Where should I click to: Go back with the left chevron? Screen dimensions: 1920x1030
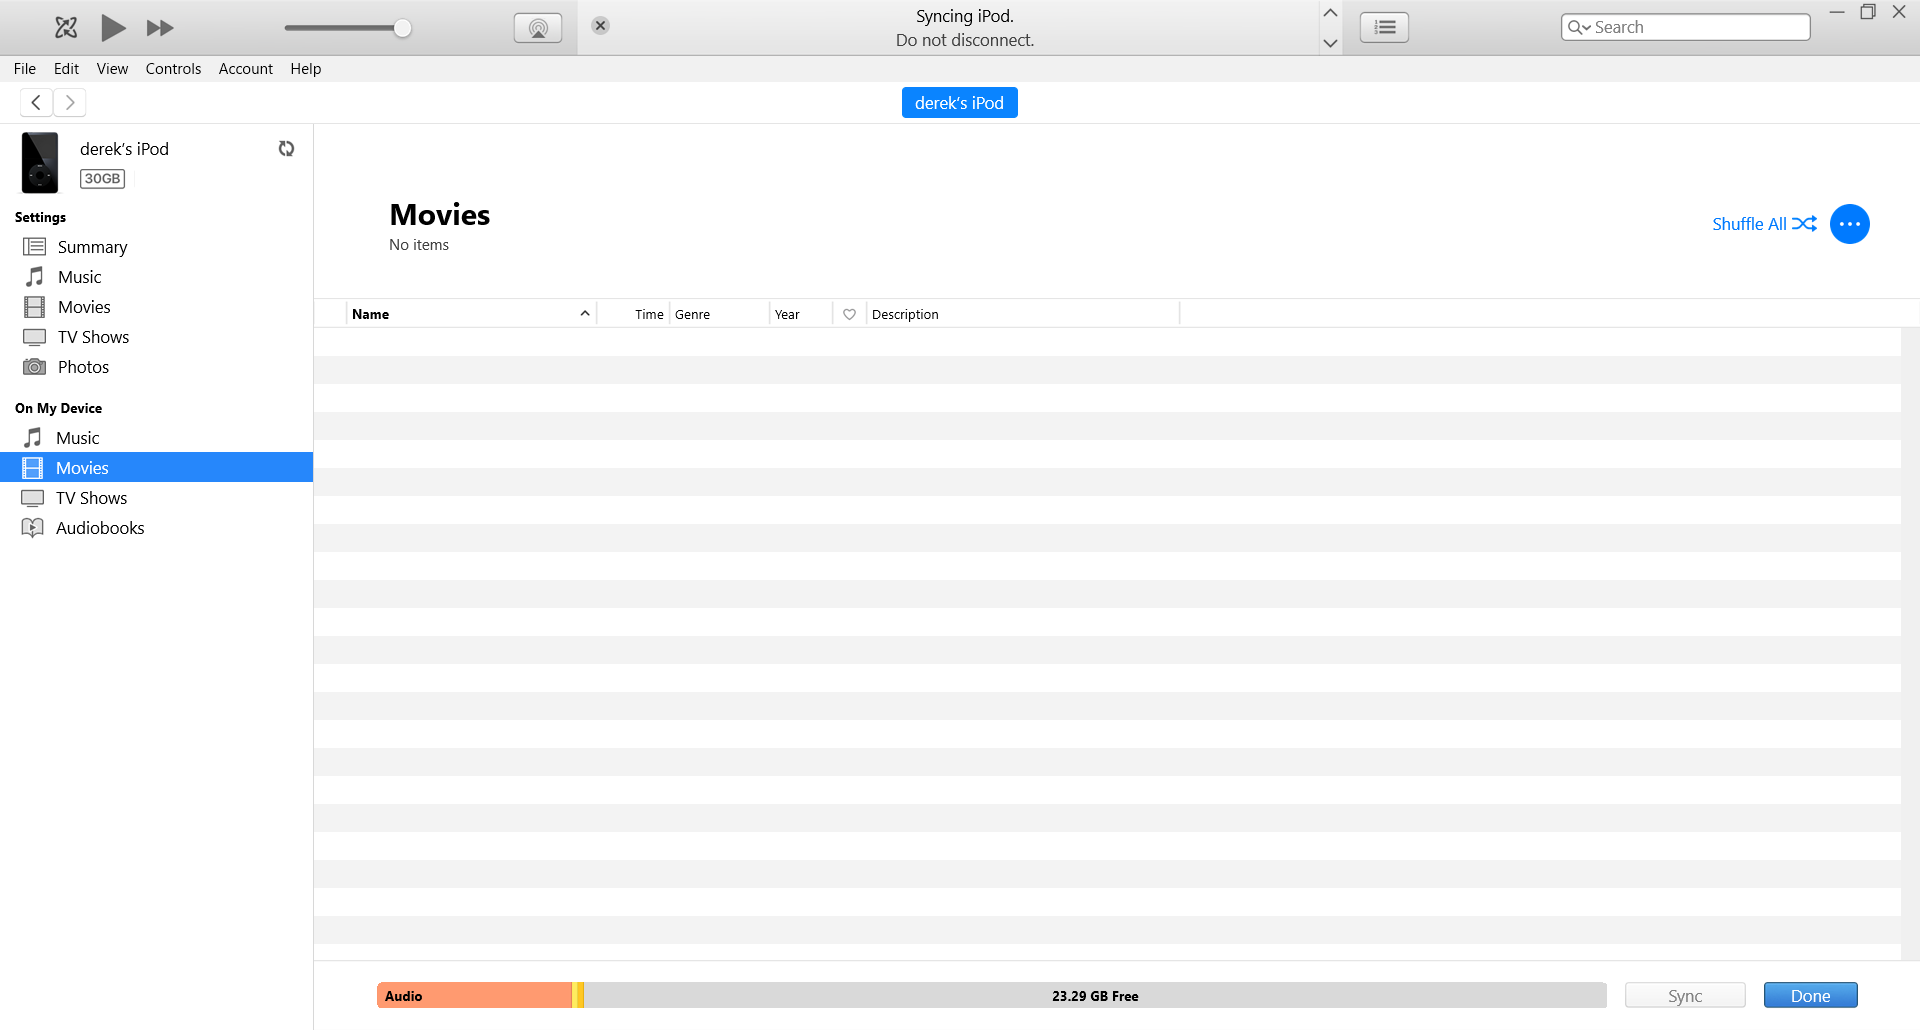click(x=36, y=103)
